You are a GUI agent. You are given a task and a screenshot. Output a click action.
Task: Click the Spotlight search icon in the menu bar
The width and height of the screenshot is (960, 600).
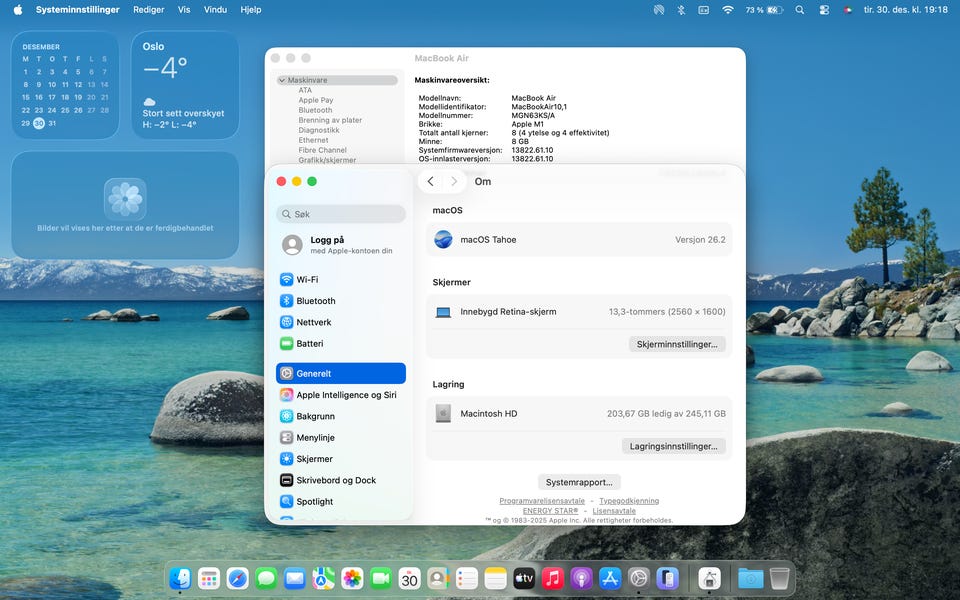click(799, 10)
